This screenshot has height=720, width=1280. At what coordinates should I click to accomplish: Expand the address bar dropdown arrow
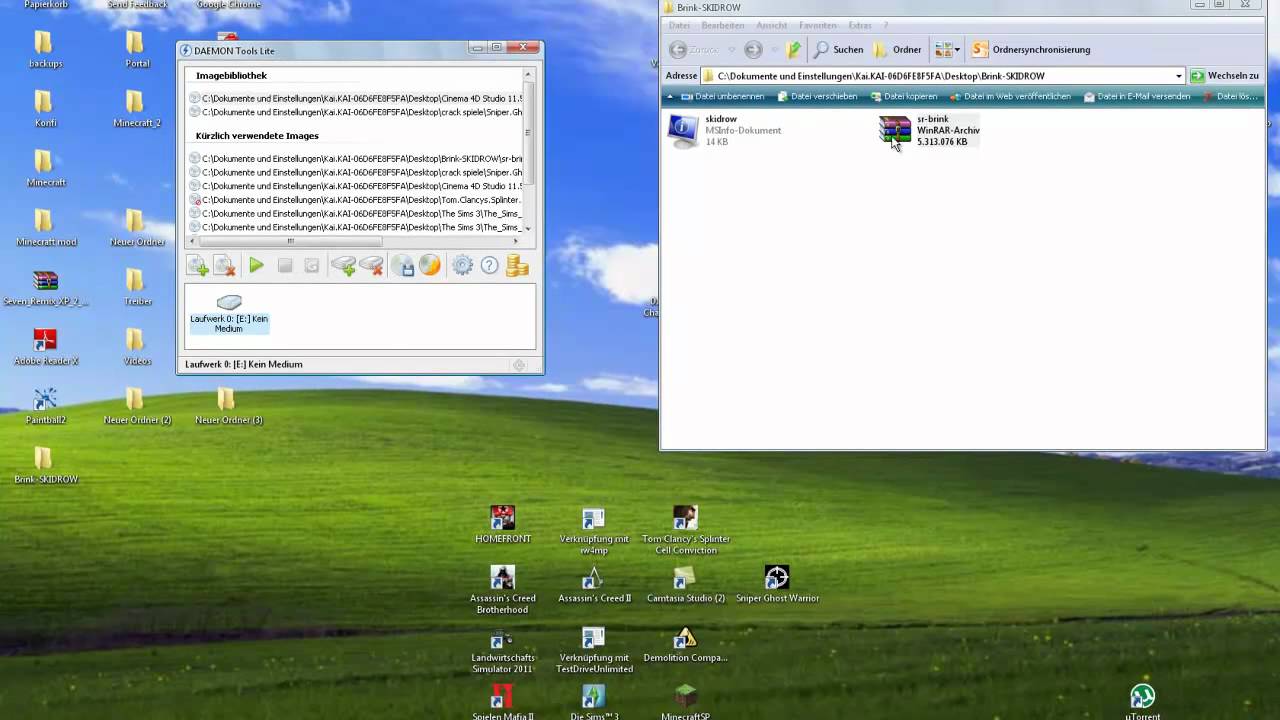tap(1179, 76)
